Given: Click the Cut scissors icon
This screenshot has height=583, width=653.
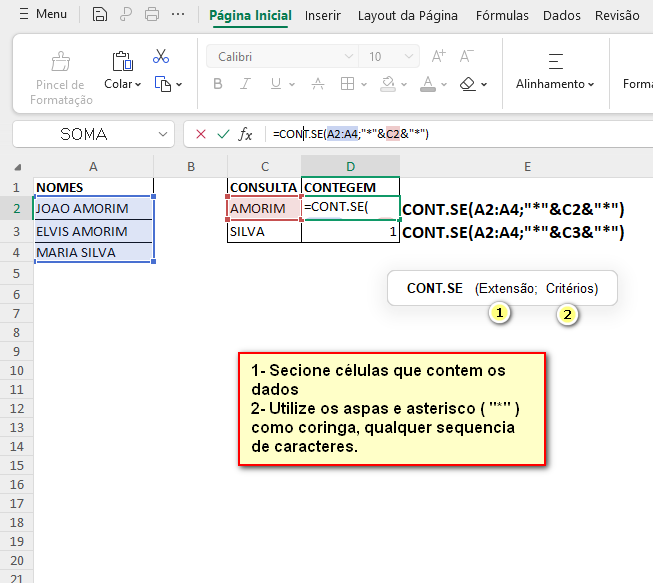Looking at the screenshot, I should tap(161, 57).
